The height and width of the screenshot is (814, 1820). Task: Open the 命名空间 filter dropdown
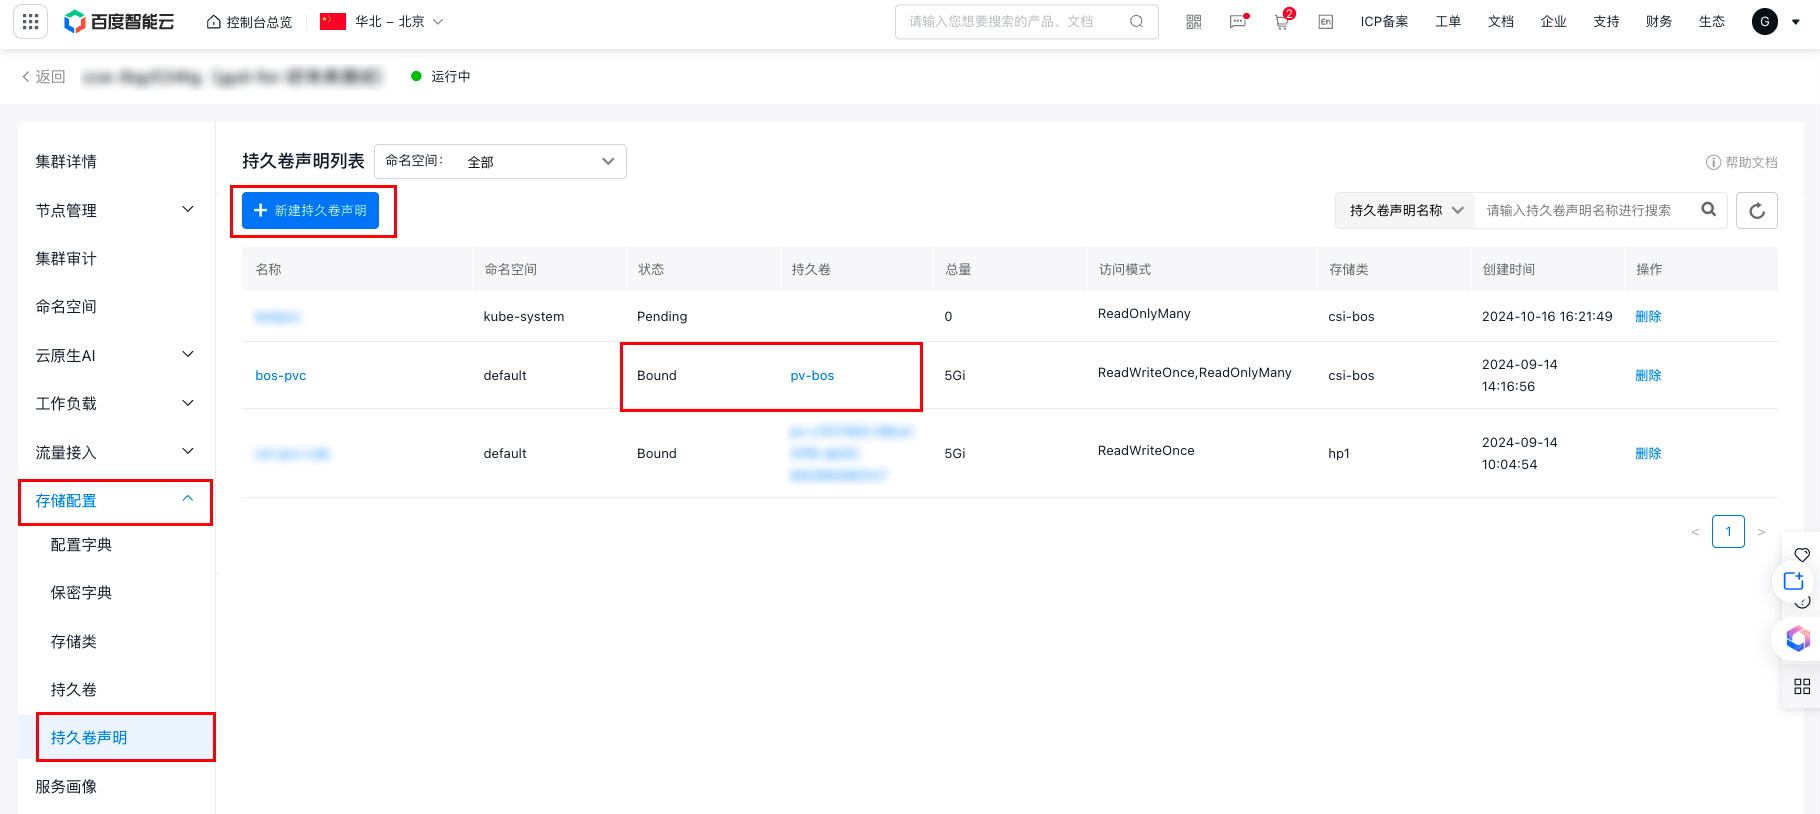(500, 161)
